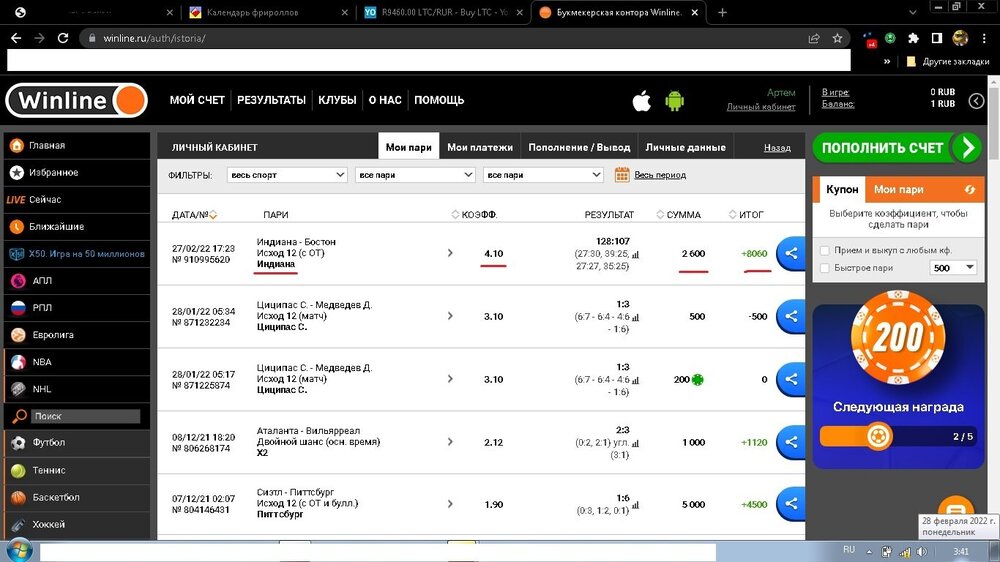Open the quick bet amount 500 dropdown
This screenshot has width=1000, height=562.
[953, 268]
